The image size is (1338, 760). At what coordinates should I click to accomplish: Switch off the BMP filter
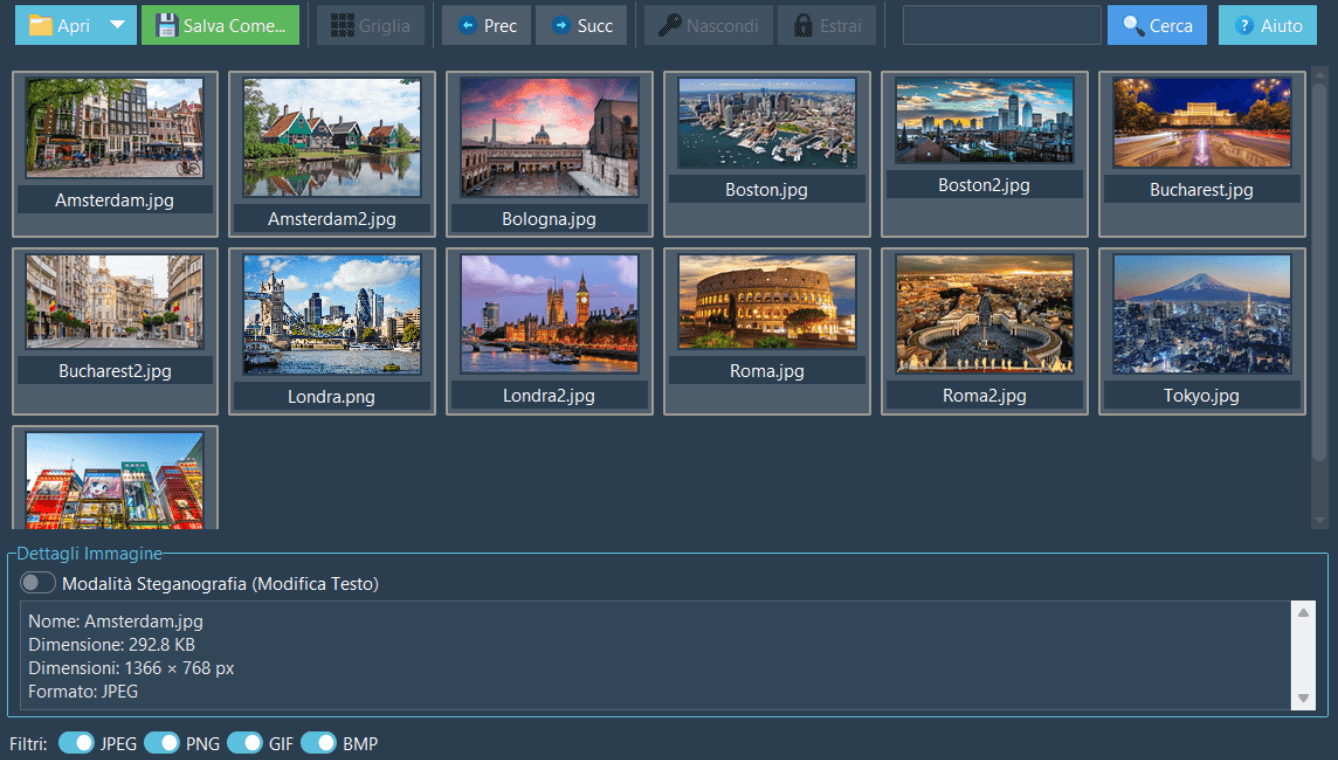click(x=319, y=743)
